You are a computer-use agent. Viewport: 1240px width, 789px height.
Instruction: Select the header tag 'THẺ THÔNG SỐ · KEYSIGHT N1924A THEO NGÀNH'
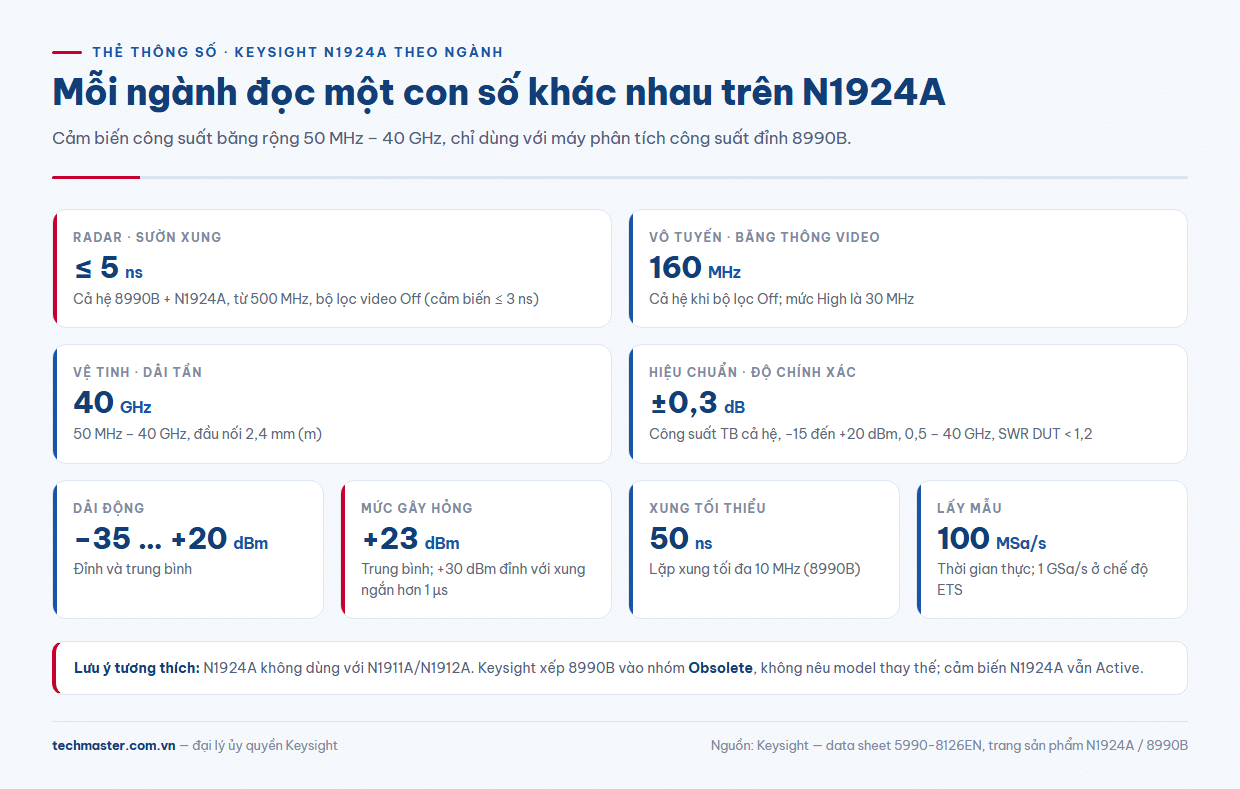click(x=297, y=52)
